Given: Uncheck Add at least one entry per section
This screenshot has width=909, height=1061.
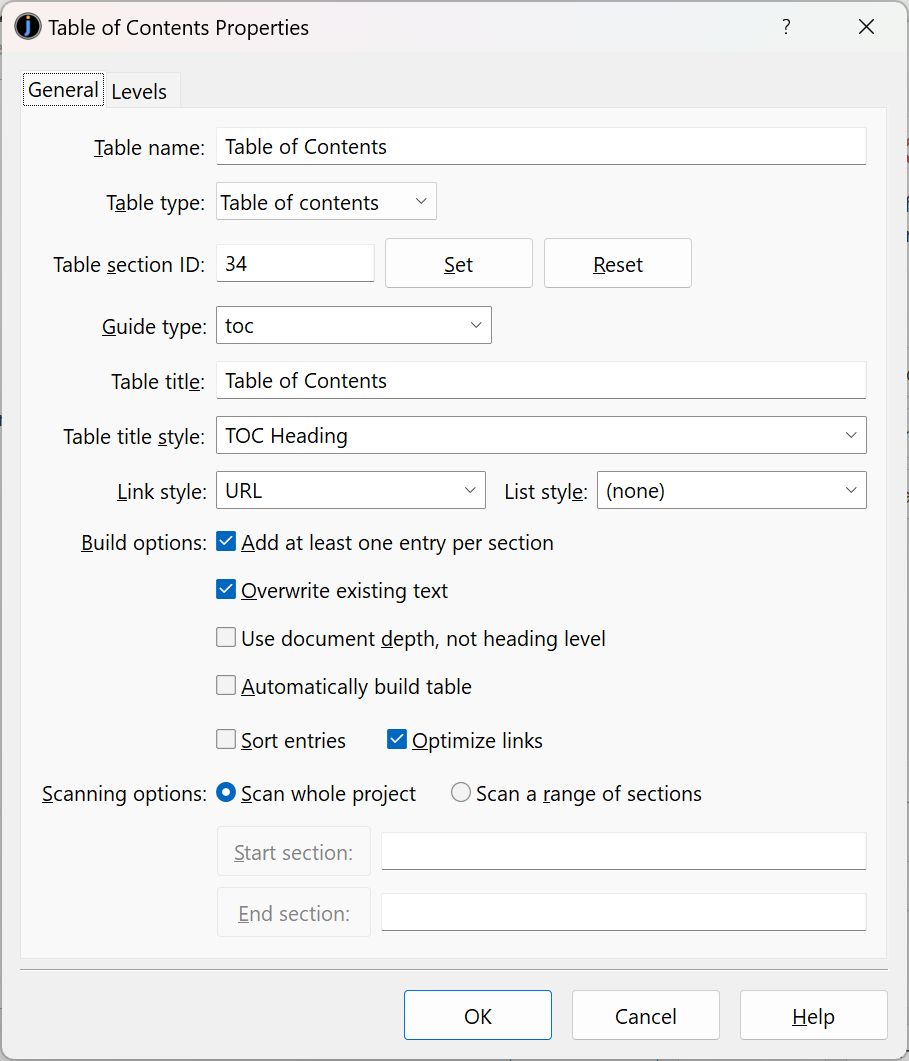Looking at the screenshot, I should click(x=226, y=543).
